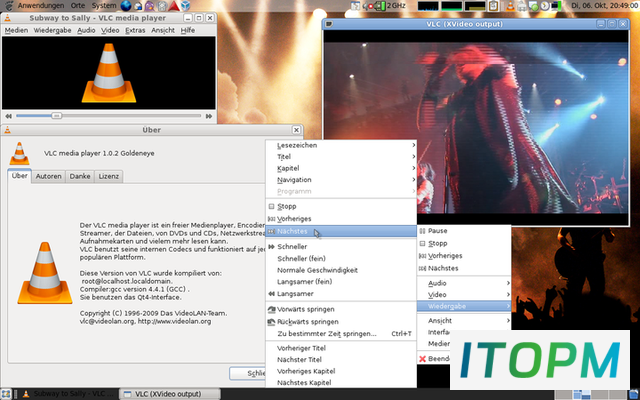Image resolution: width=640 pixels, height=400 pixels.
Task: Choose Langsamer (fein) playback speed
Action: tap(341, 282)
